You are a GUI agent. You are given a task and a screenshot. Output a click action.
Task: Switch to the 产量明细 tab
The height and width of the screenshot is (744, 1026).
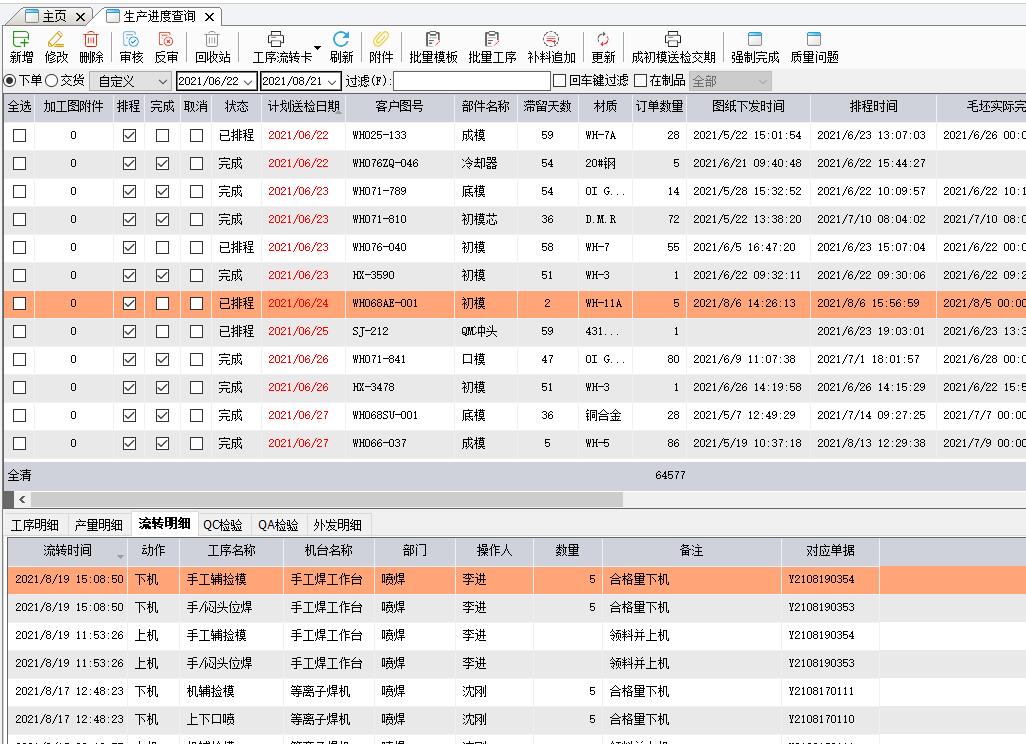tap(98, 525)
